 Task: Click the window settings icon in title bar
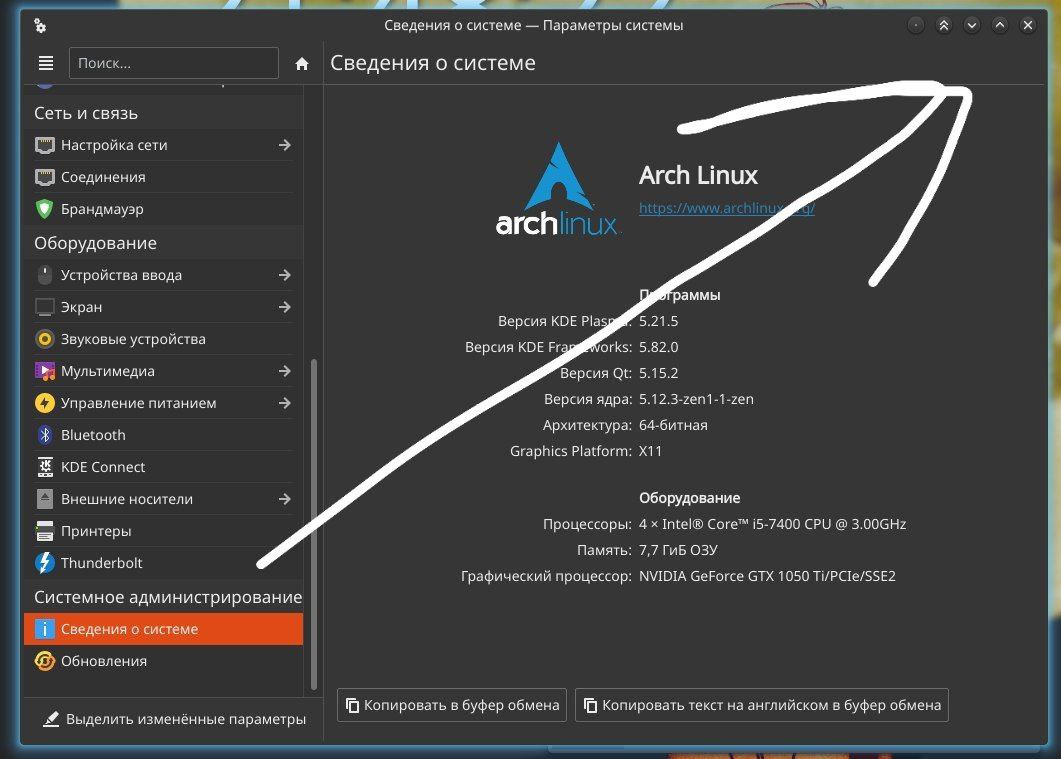40,26
